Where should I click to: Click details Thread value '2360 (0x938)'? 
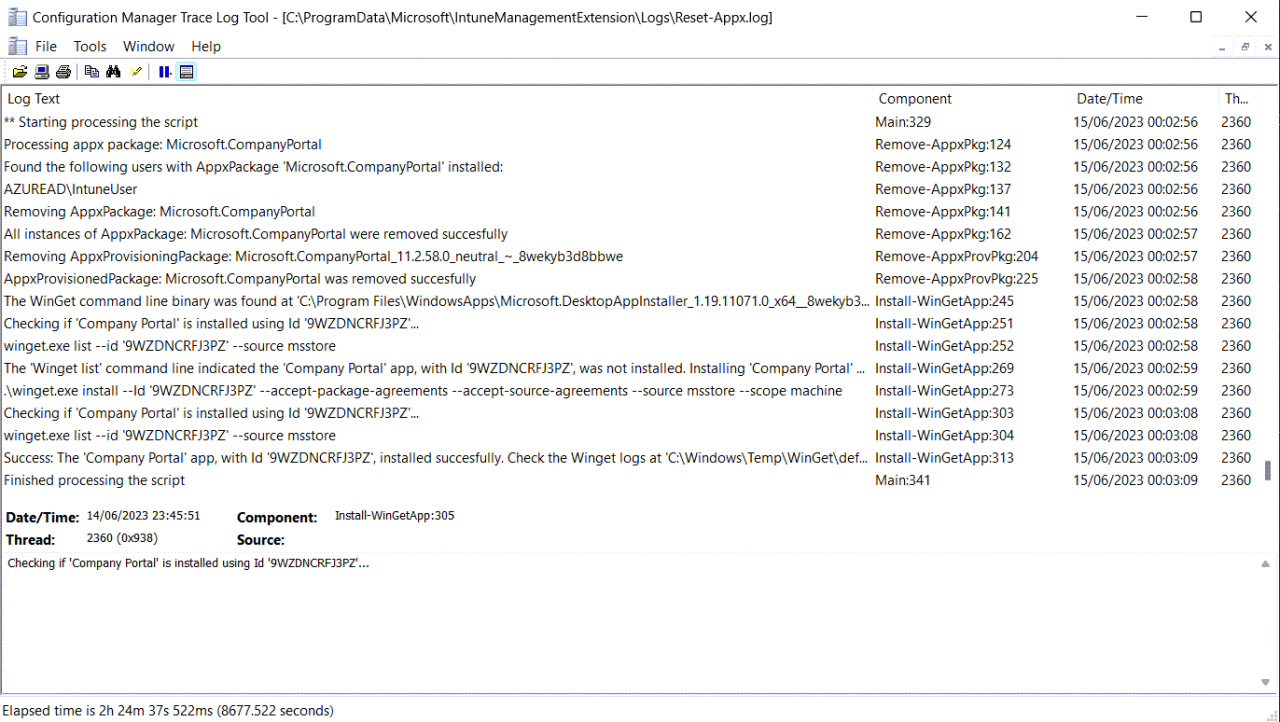click(120, 538)
